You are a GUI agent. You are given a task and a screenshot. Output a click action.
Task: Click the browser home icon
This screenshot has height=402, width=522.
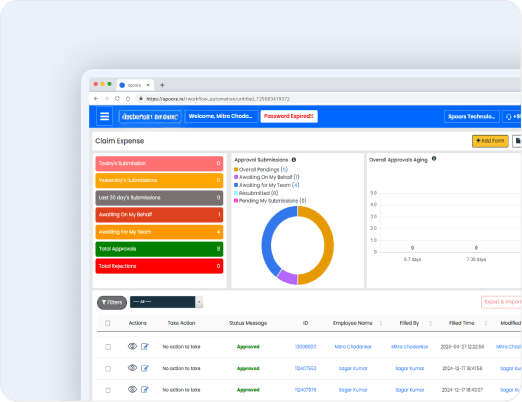tap(128, 99)
